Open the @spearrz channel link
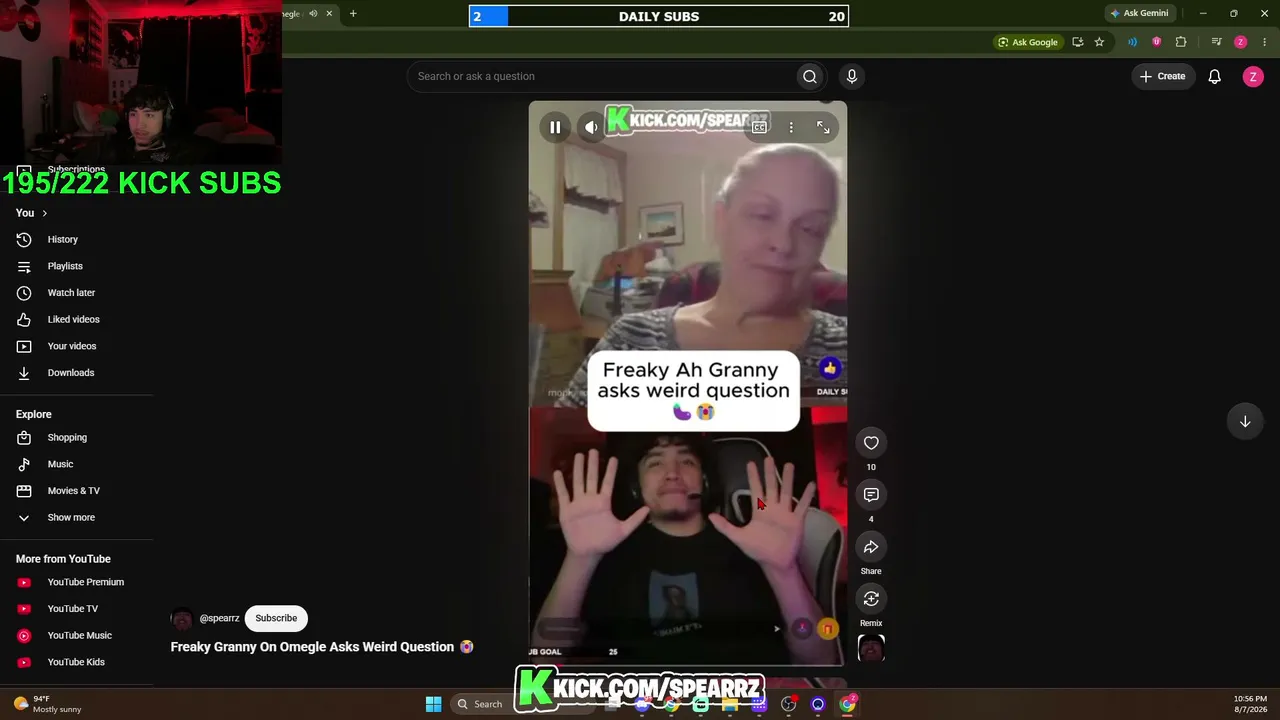1280x720 pixels. coord(219,618)
